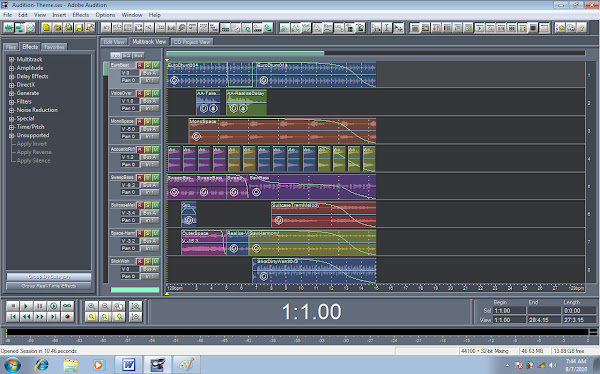The width and height of the screenshot is (600, 374).
Task: Rewind using the double left arrows
Action: (x=26, y=317)
